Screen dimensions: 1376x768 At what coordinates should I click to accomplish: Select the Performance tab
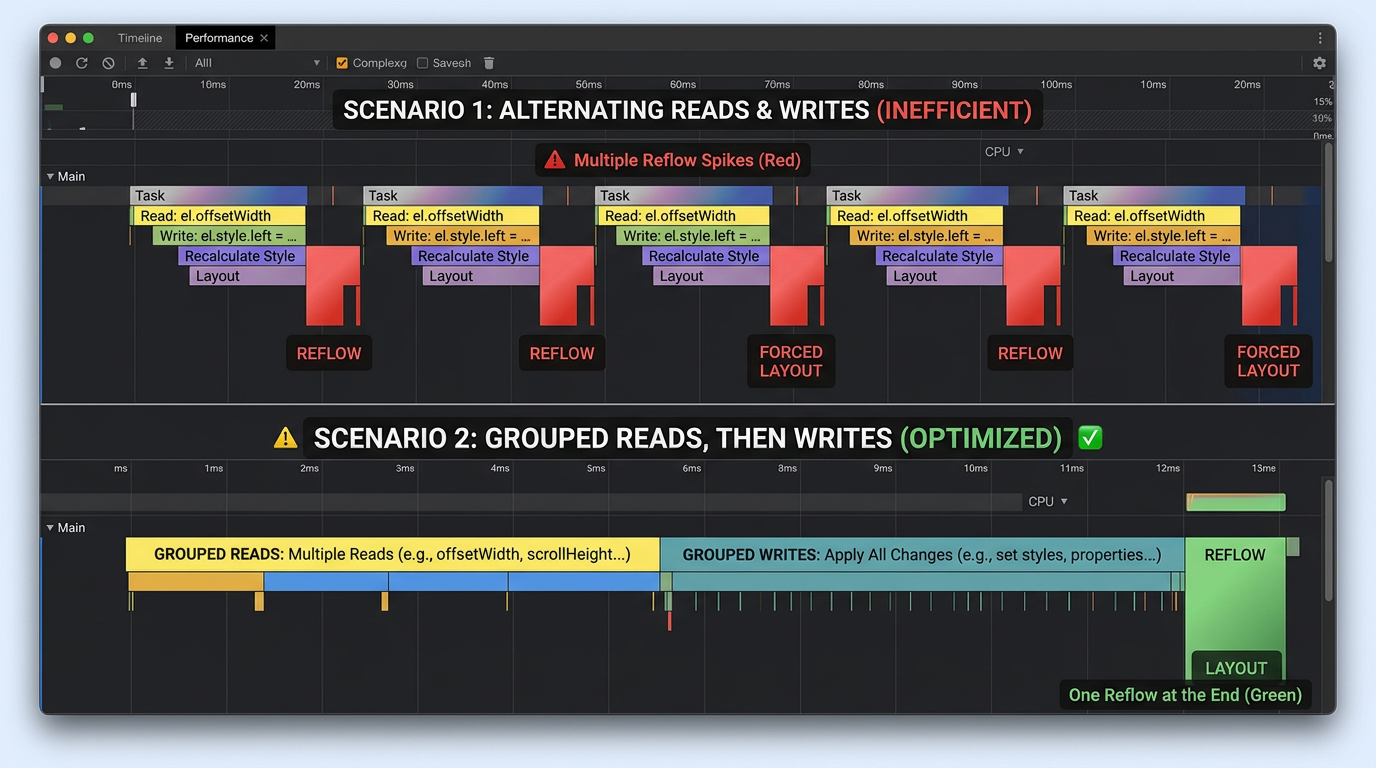tap(218, 38)
